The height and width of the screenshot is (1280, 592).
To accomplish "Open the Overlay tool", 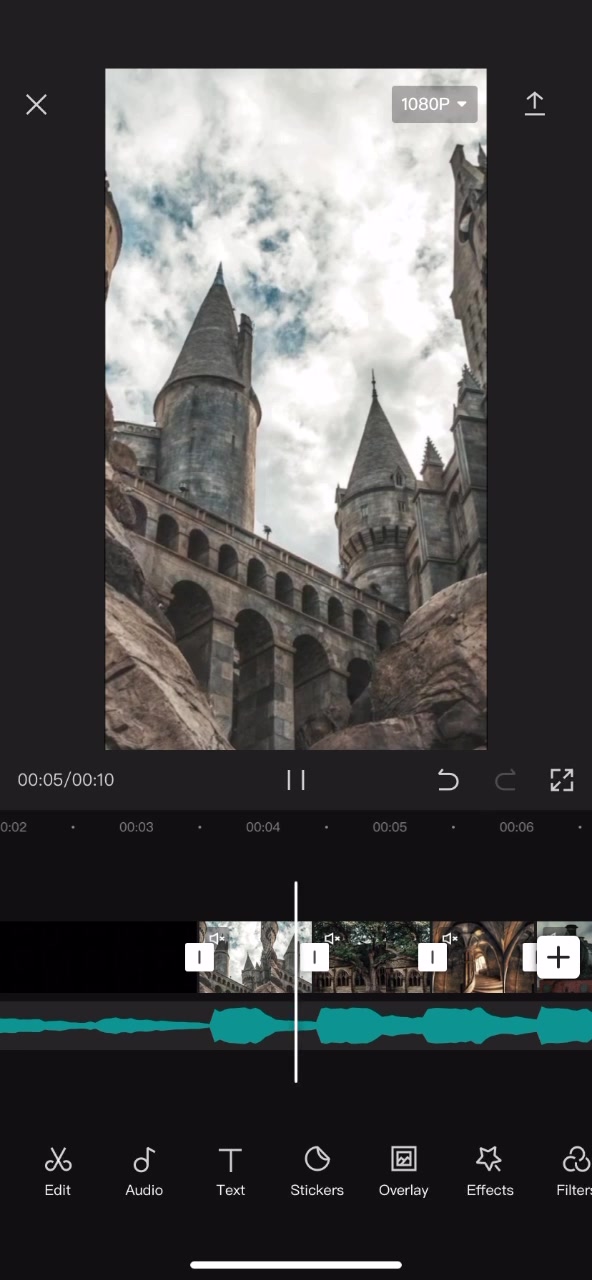I will click(x=403, y=1171).
